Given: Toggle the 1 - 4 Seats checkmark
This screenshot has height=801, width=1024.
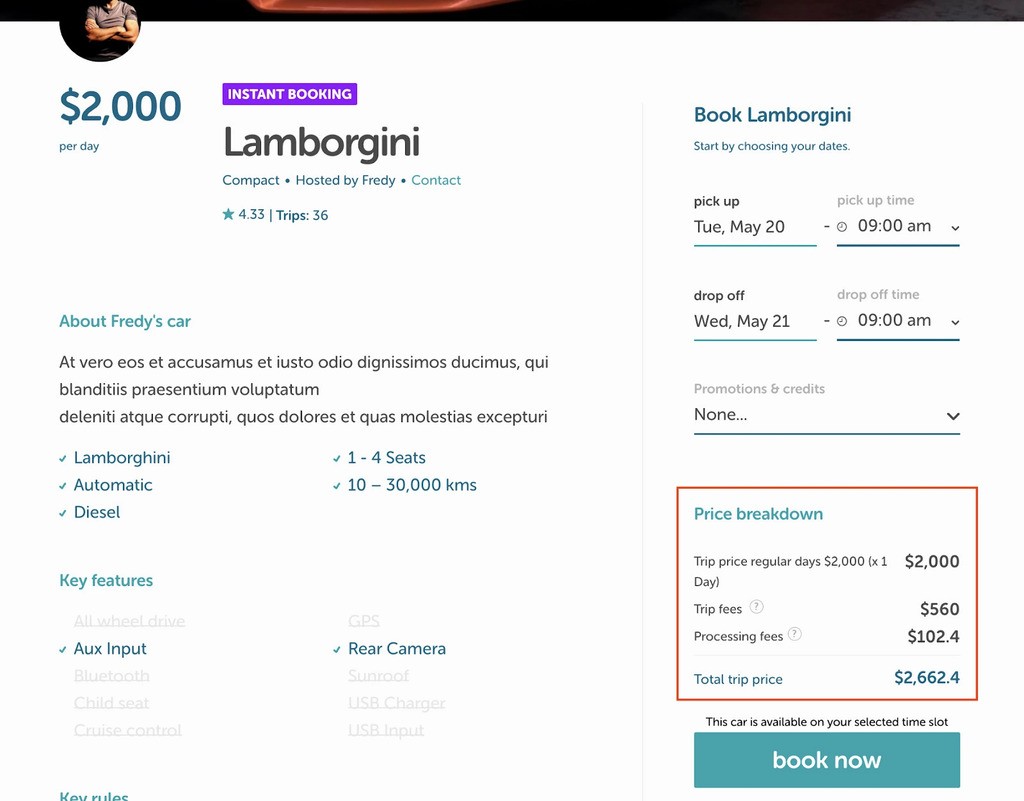Looking at the screenshot, I should [x=336, y=457].
